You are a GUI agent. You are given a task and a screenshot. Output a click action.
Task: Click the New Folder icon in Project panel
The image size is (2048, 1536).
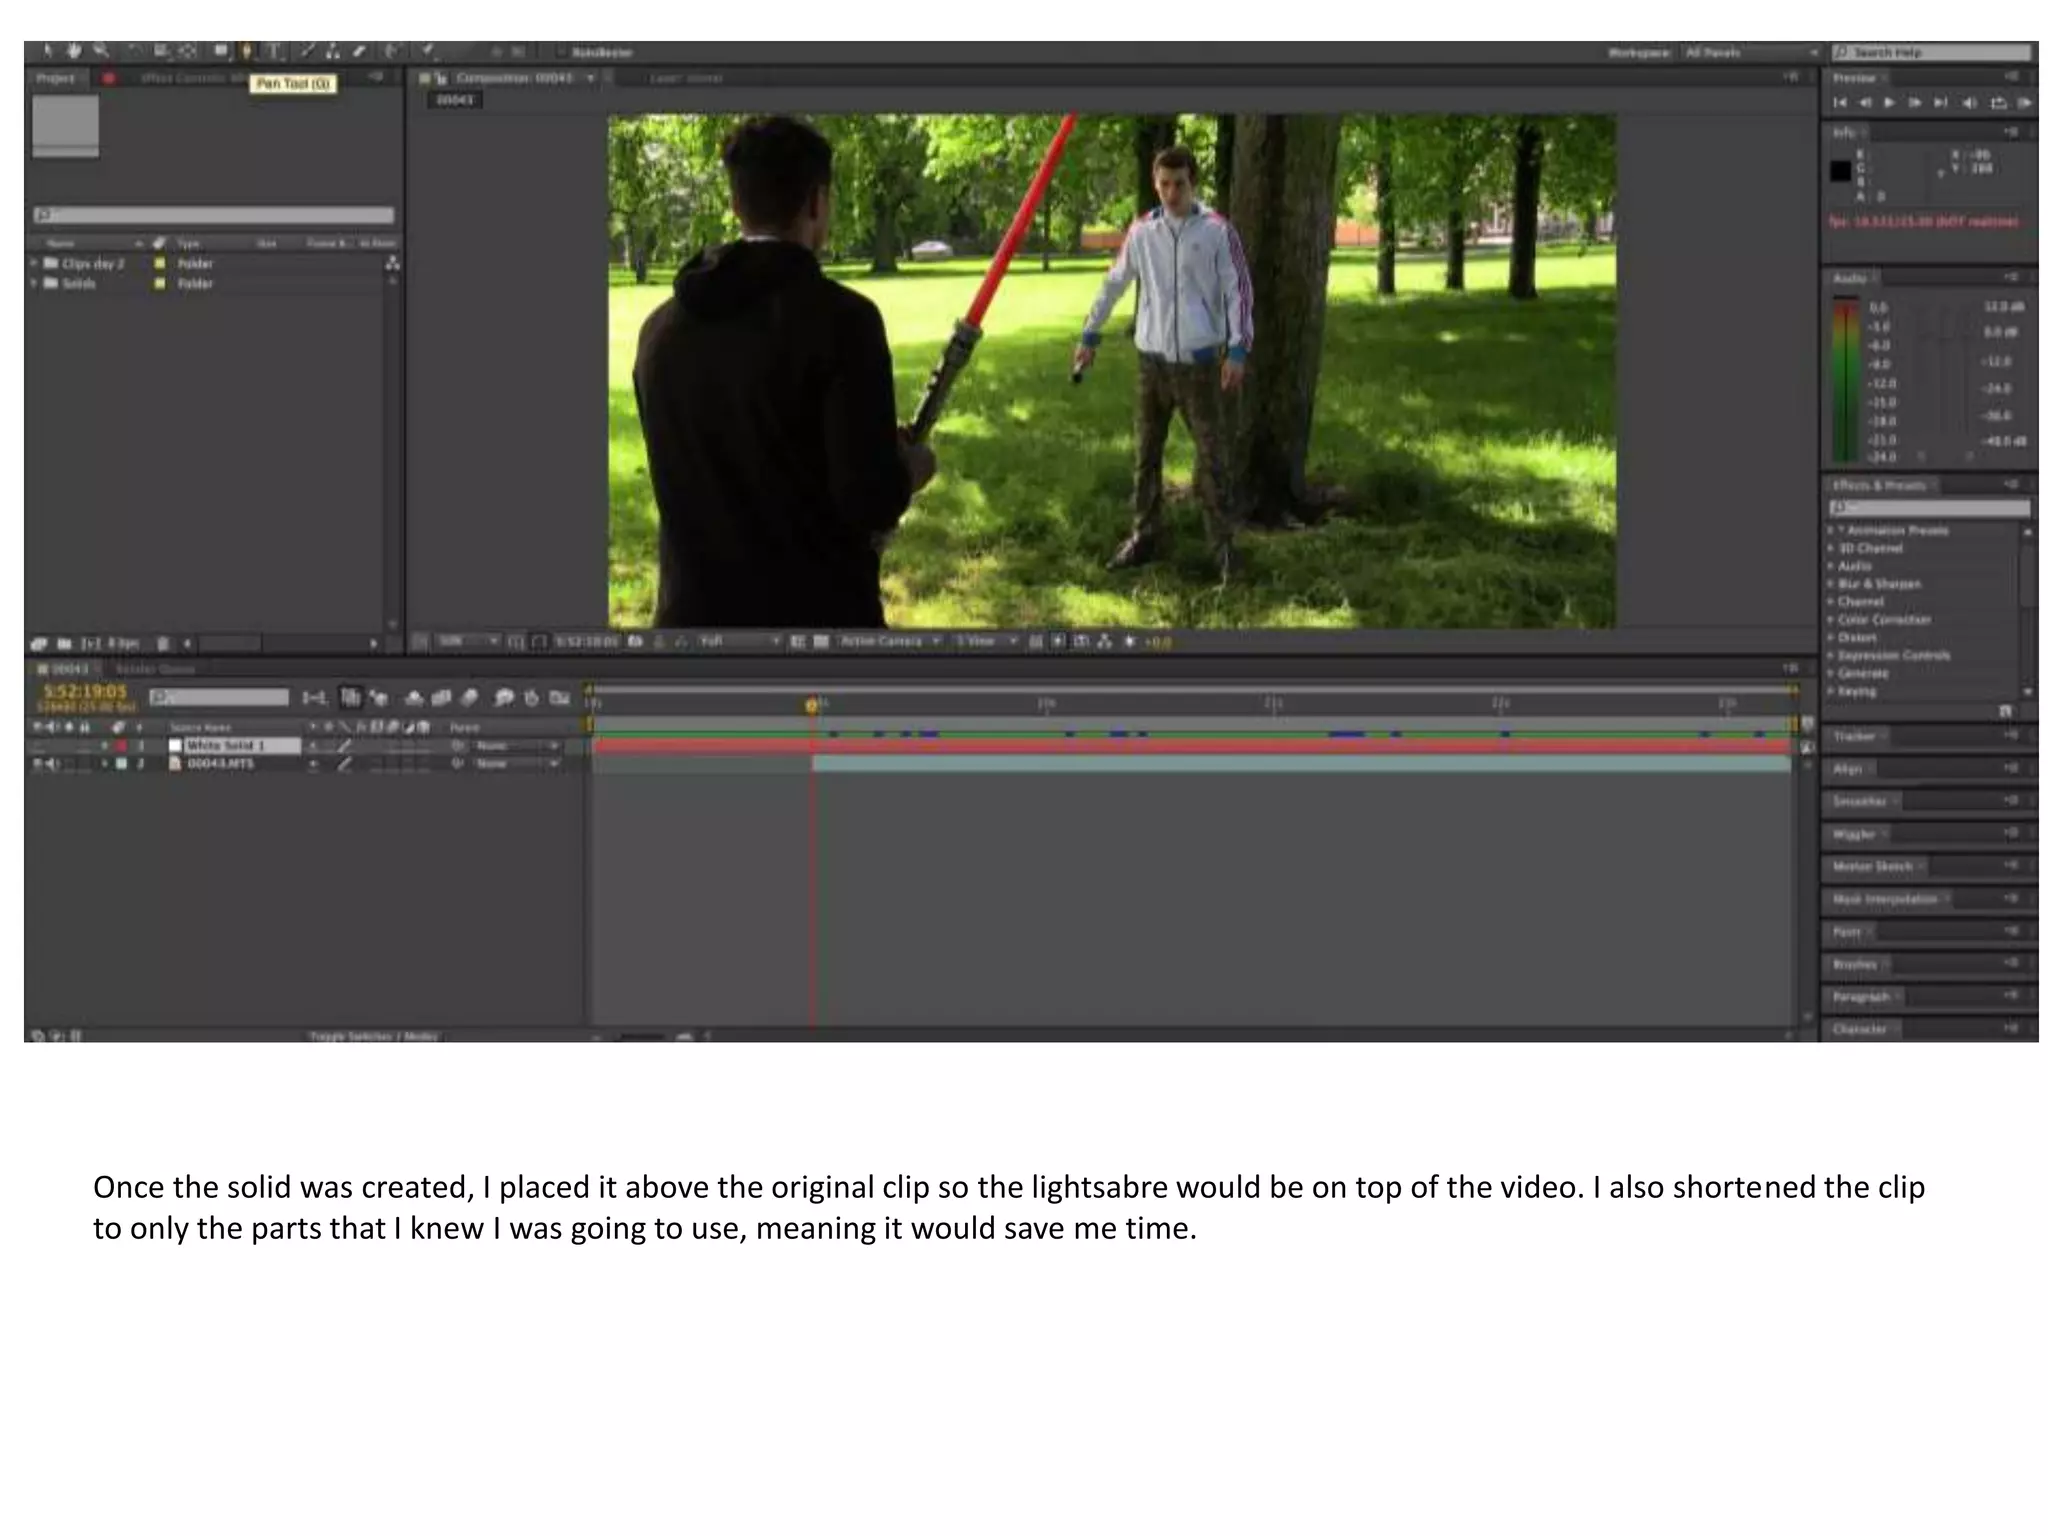click(64, 644)
